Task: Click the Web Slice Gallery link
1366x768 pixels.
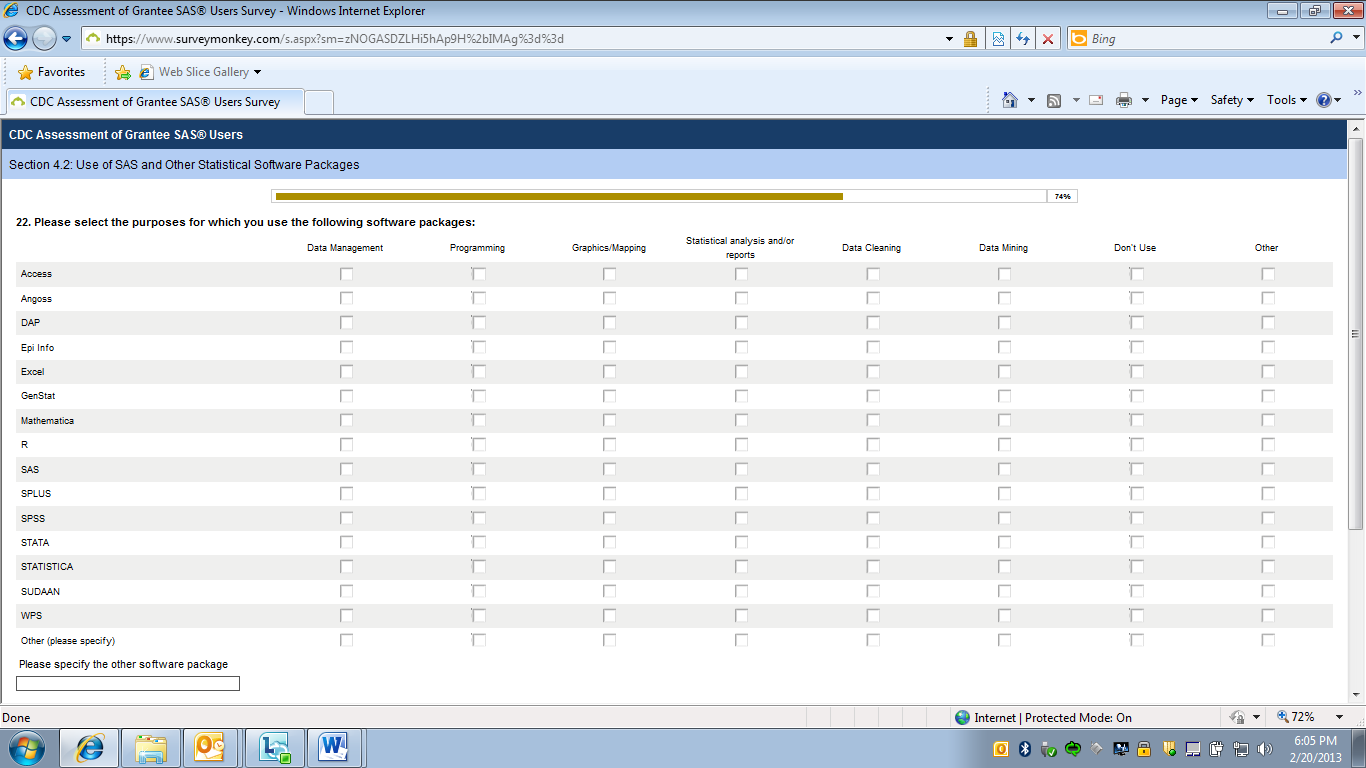Action: [x=203, y=72]
